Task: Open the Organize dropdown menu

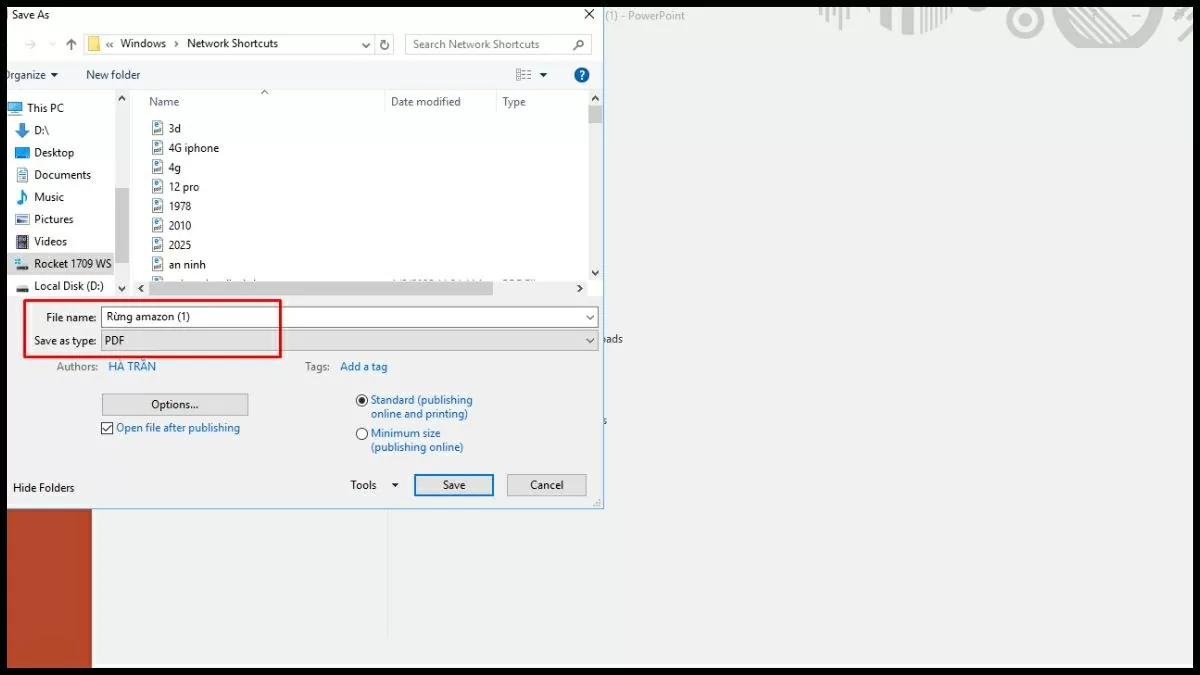Action: (x=30, y=75)
